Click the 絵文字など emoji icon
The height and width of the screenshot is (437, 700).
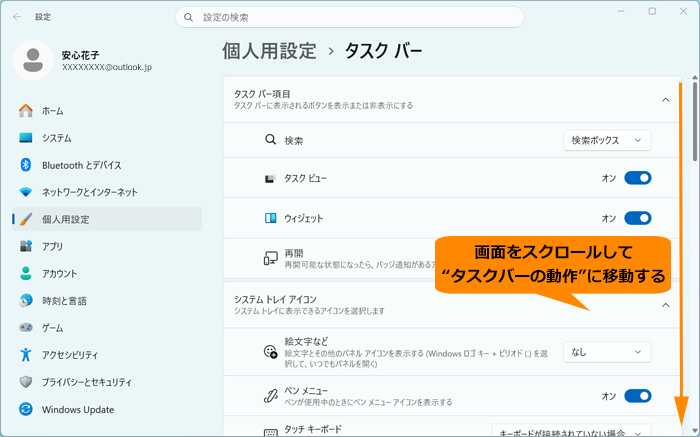[270, 352]
